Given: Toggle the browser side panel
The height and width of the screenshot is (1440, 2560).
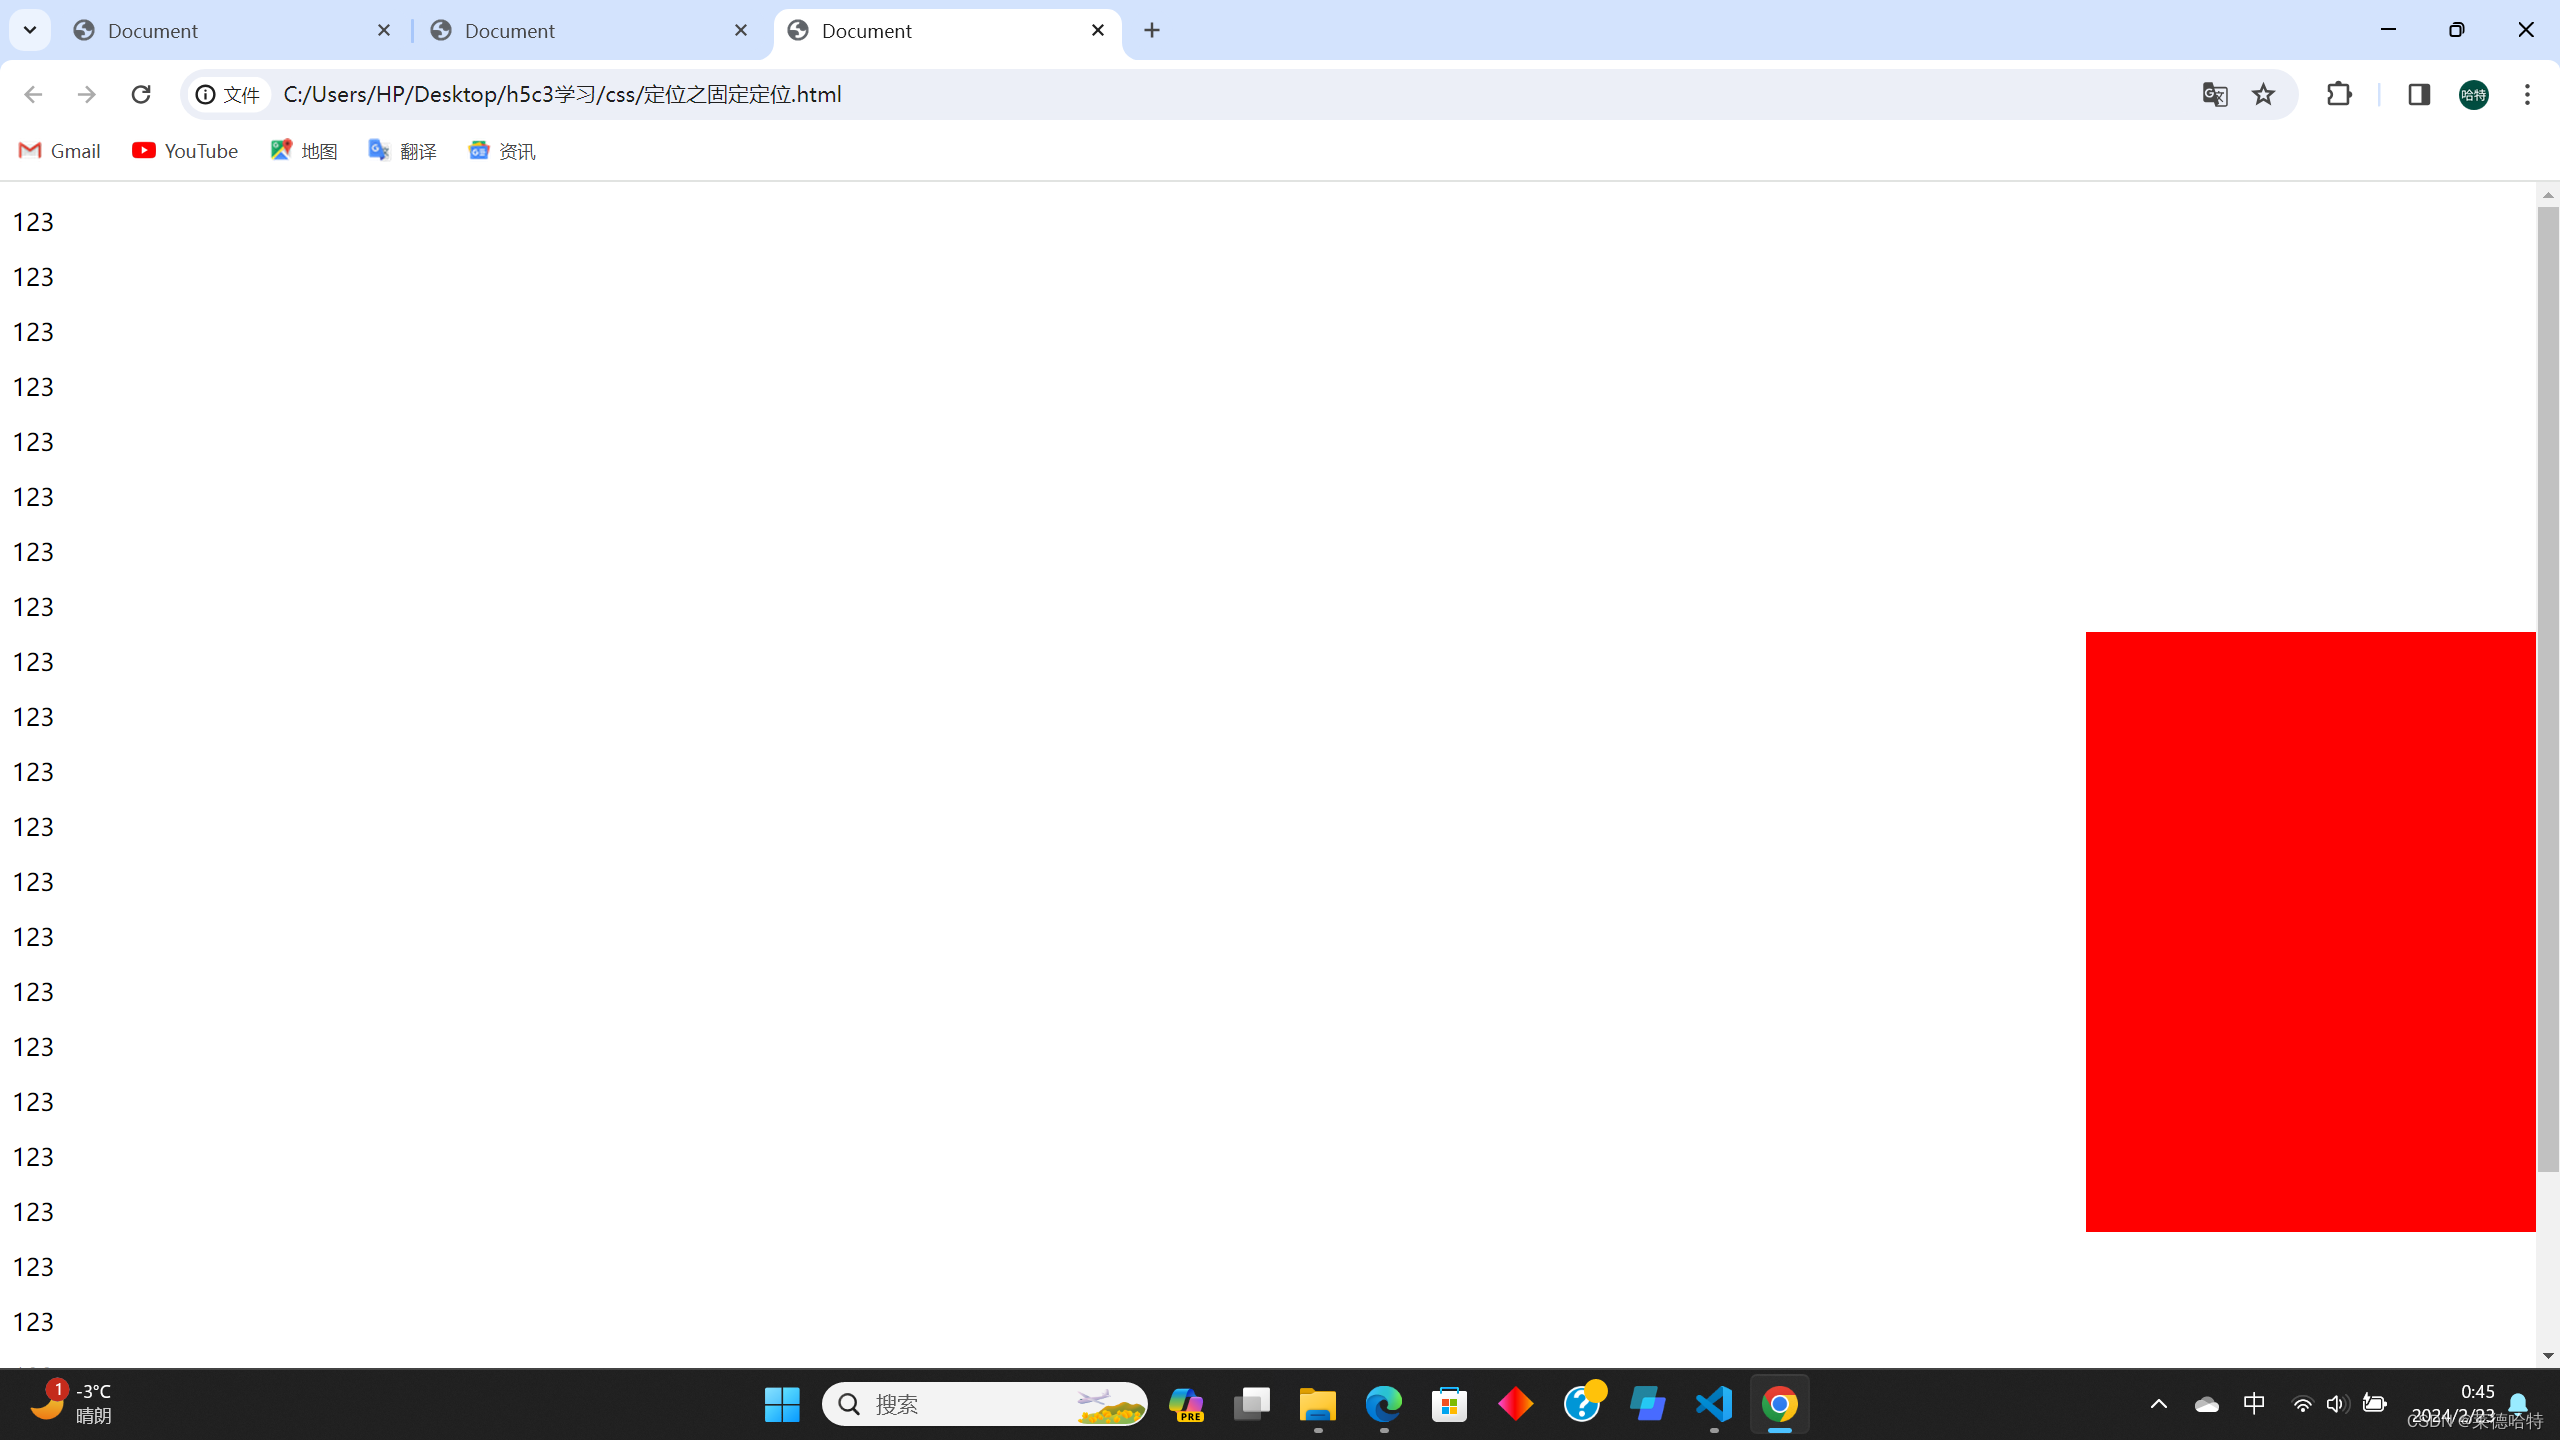Looking at the screenshot, I should tap(2418, 94).
